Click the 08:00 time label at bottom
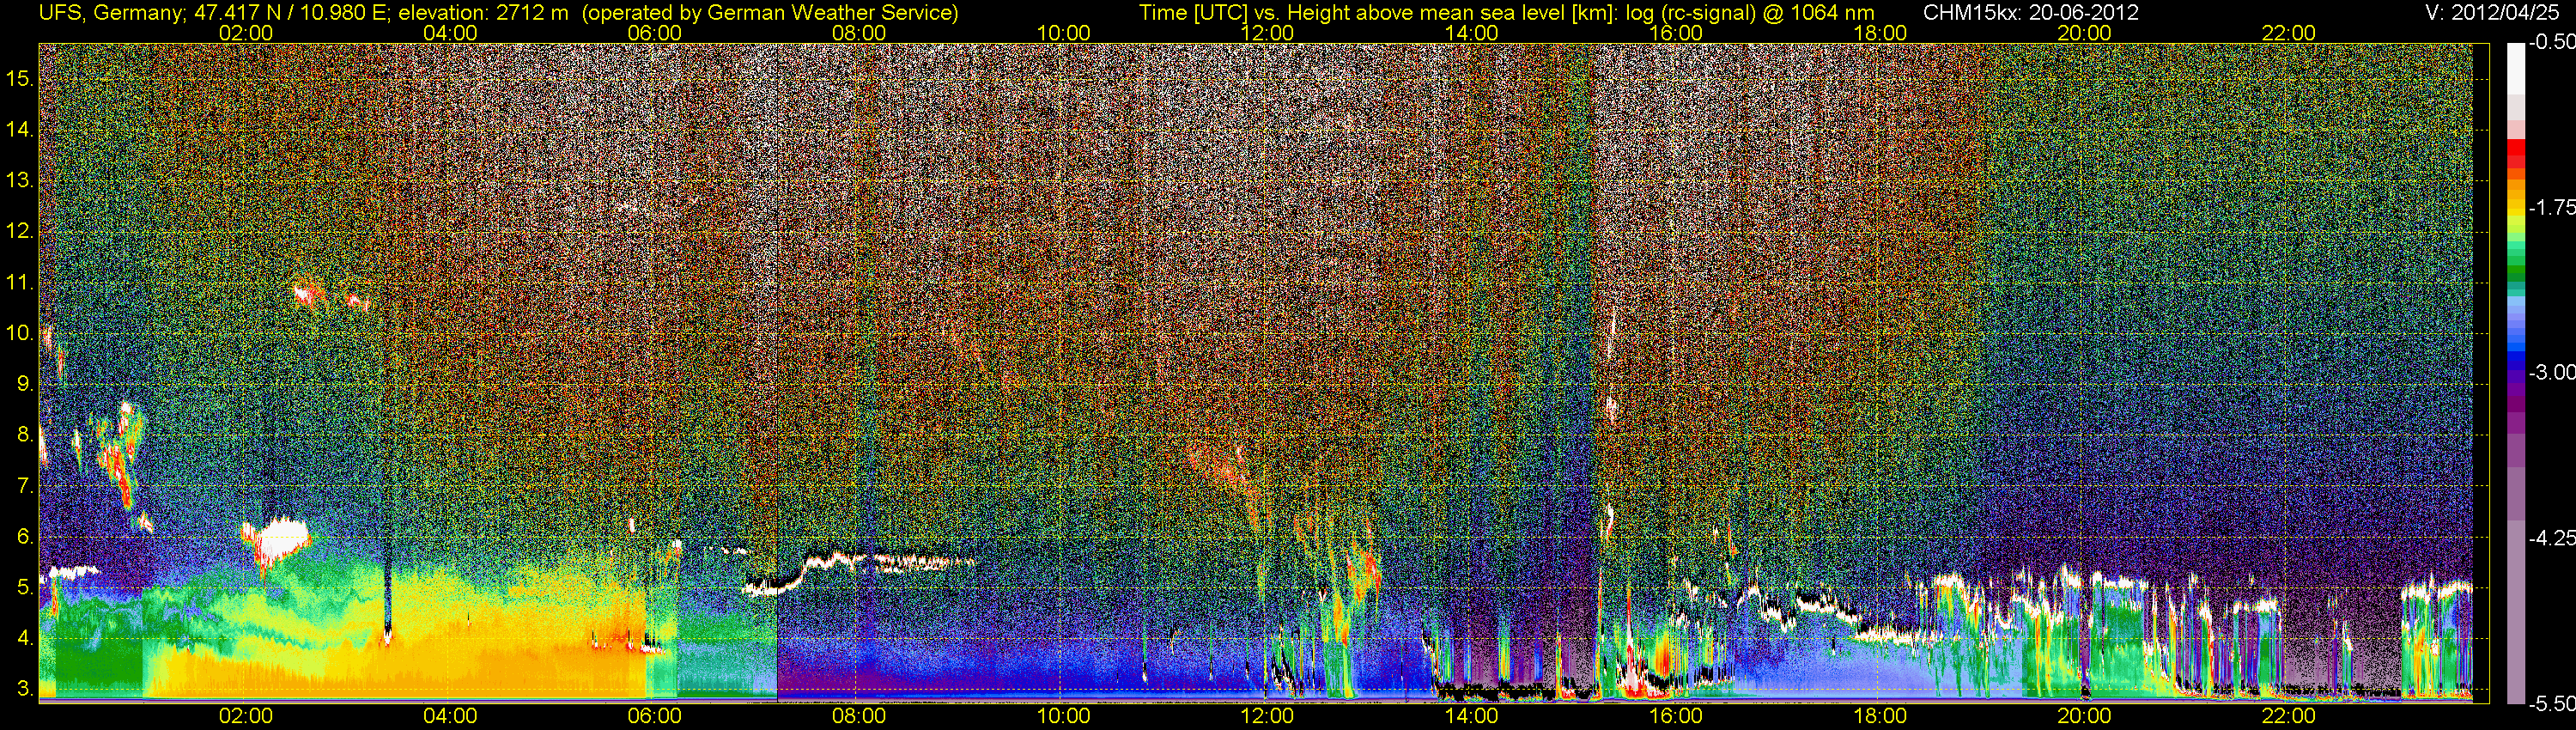Image resolution: width=2576 pixels, height=730 pixels. (858, 716)
